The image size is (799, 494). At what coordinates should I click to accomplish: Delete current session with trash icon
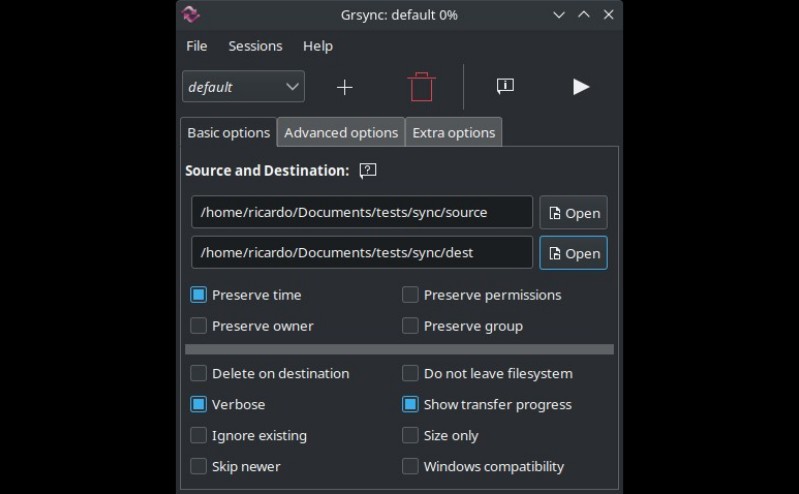point(421,87)
